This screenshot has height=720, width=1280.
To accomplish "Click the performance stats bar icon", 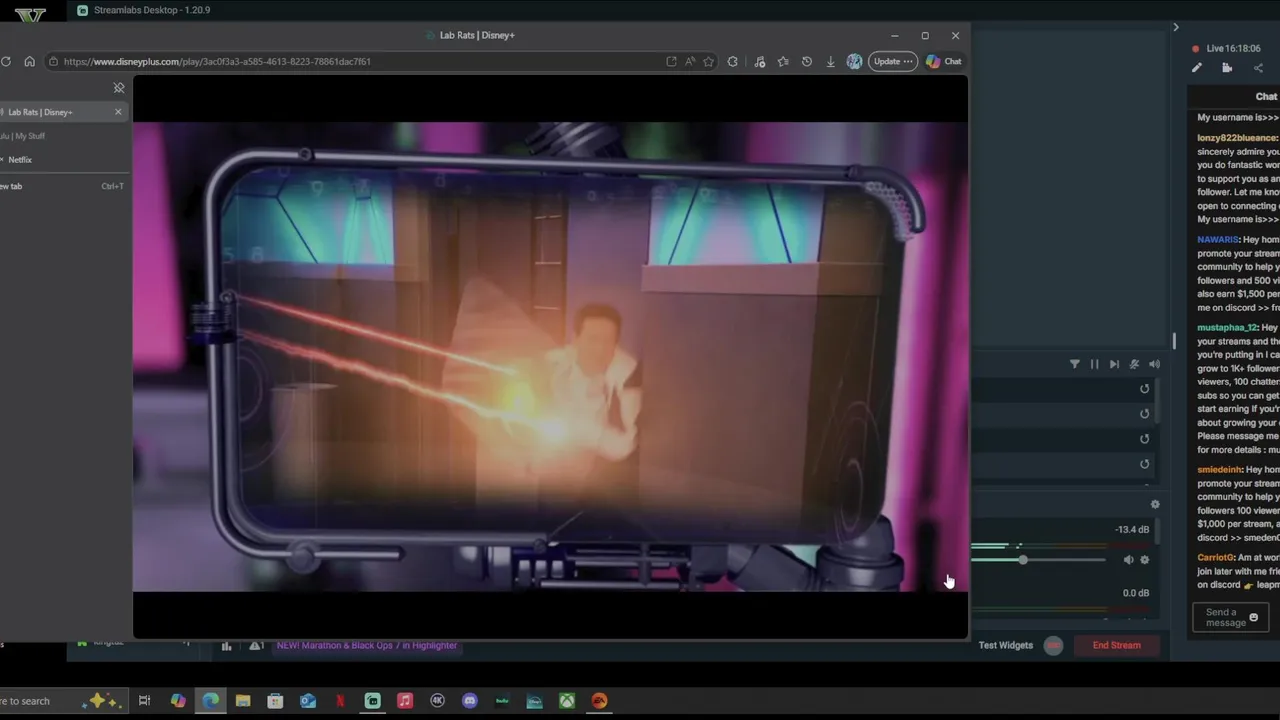I will click(226, 646).
